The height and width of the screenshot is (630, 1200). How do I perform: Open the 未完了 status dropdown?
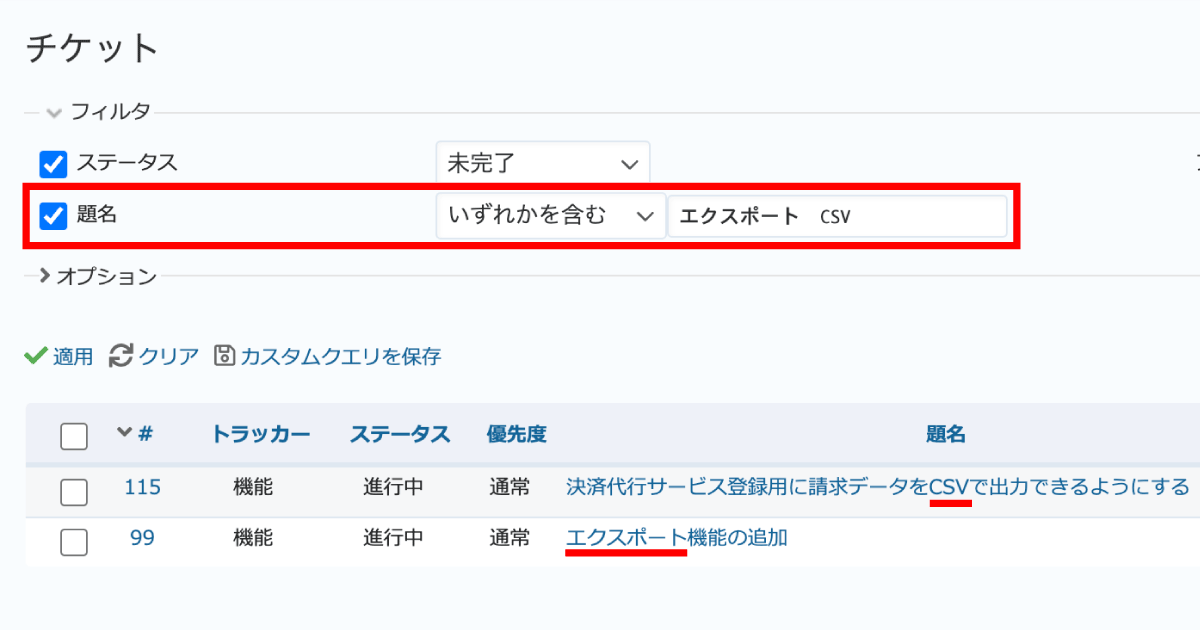click(x=543, y=162)
